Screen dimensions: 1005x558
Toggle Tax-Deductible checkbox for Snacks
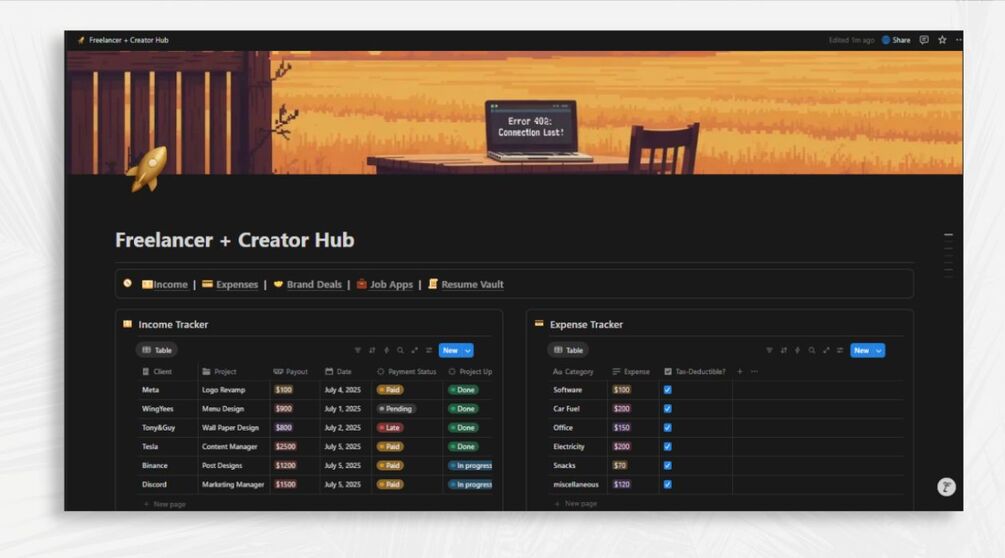(x=667, y=466)
